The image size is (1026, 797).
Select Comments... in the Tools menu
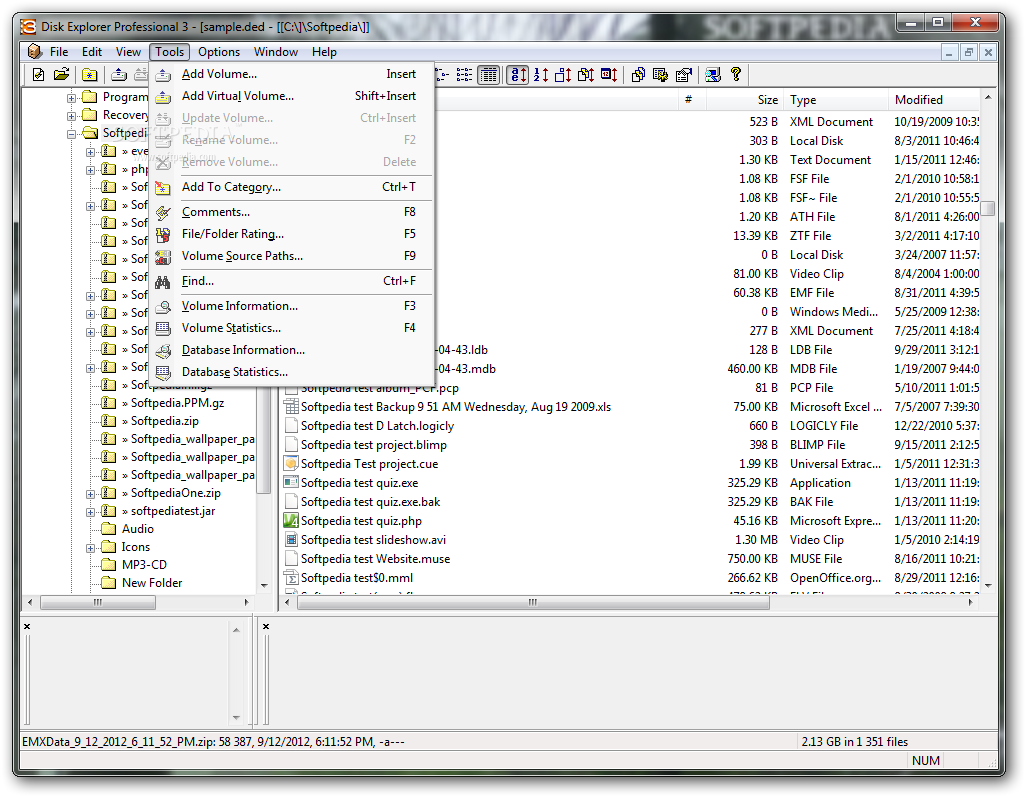[x=292, y=212]
